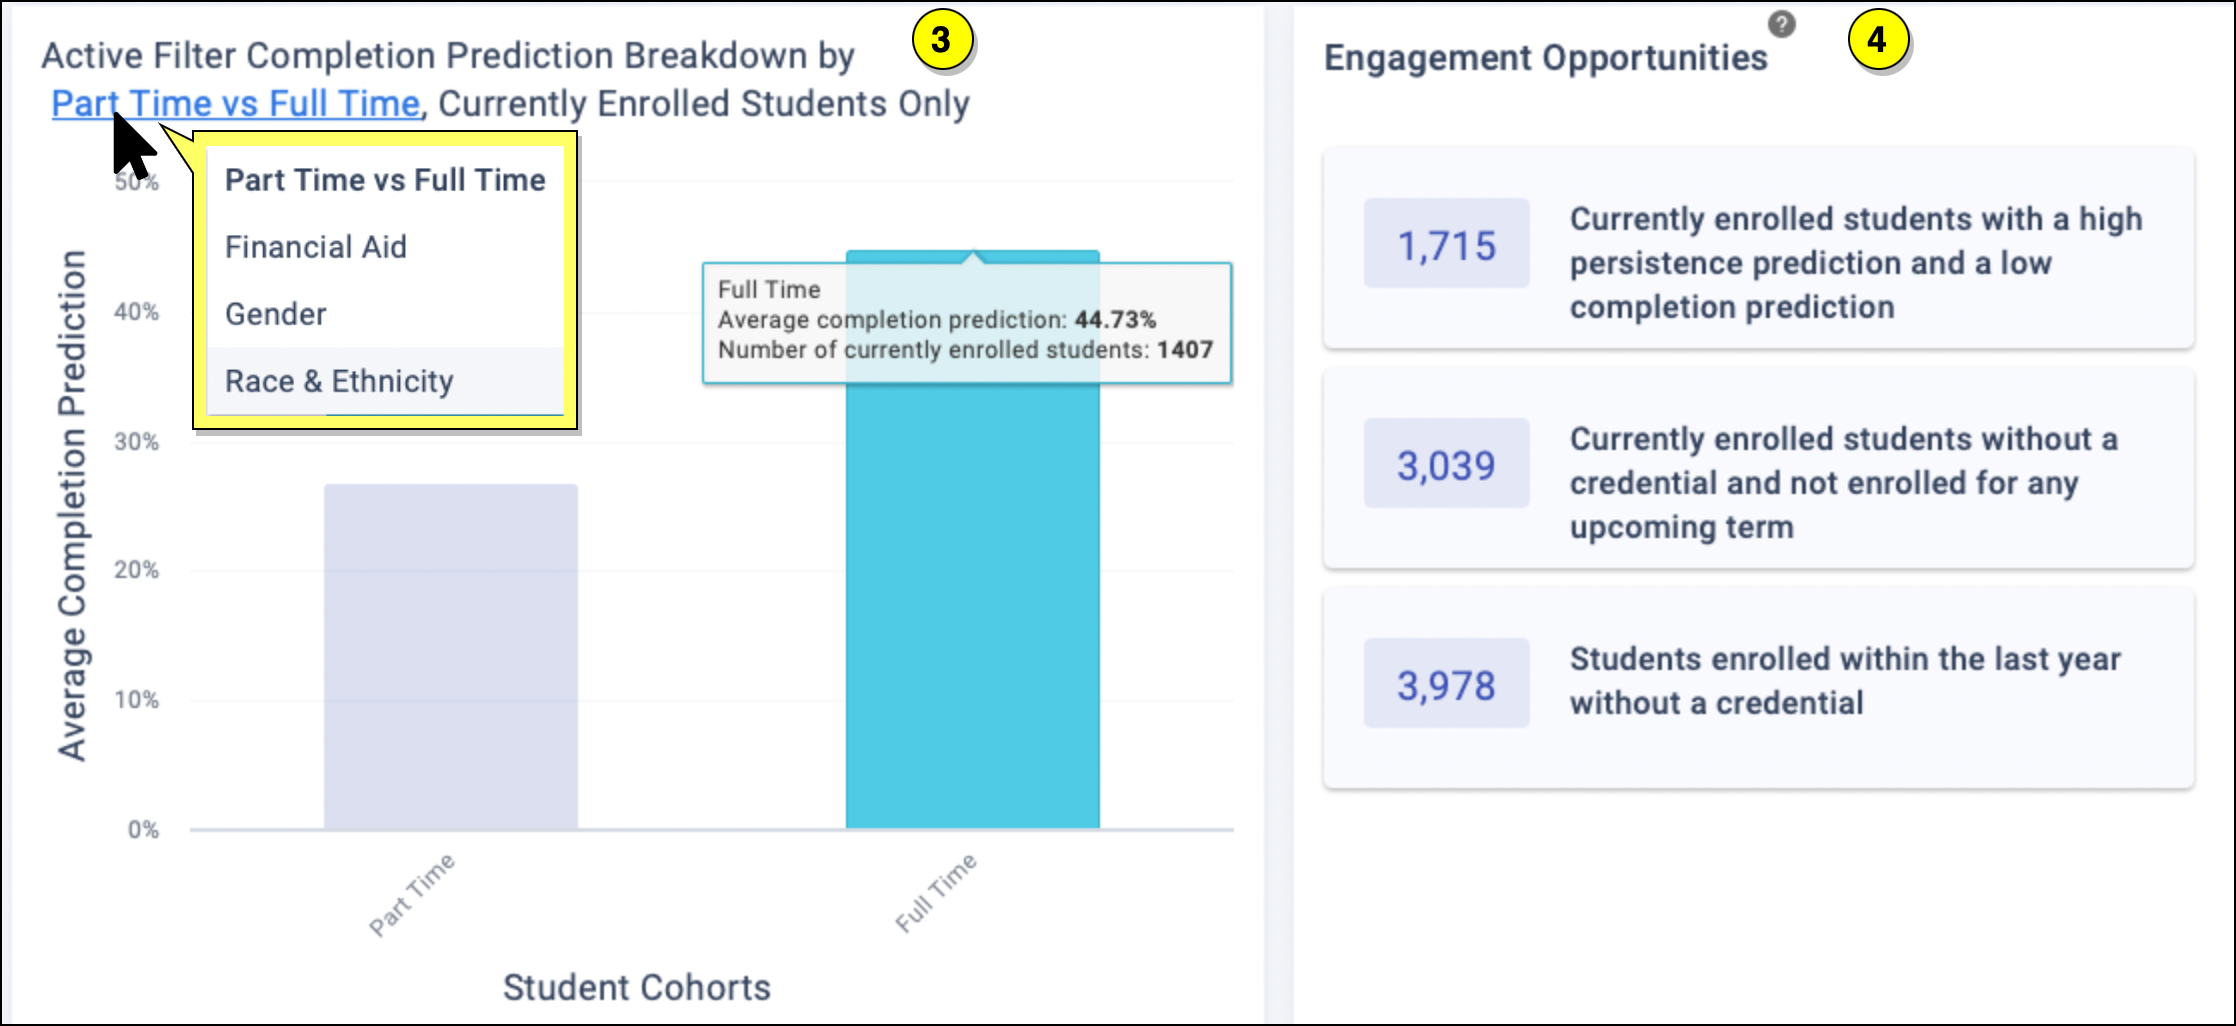Click the Engagement Opportunities heading
Image resolution: width=2236 pixels, height=1026 pixels.
pos(1545,58)
